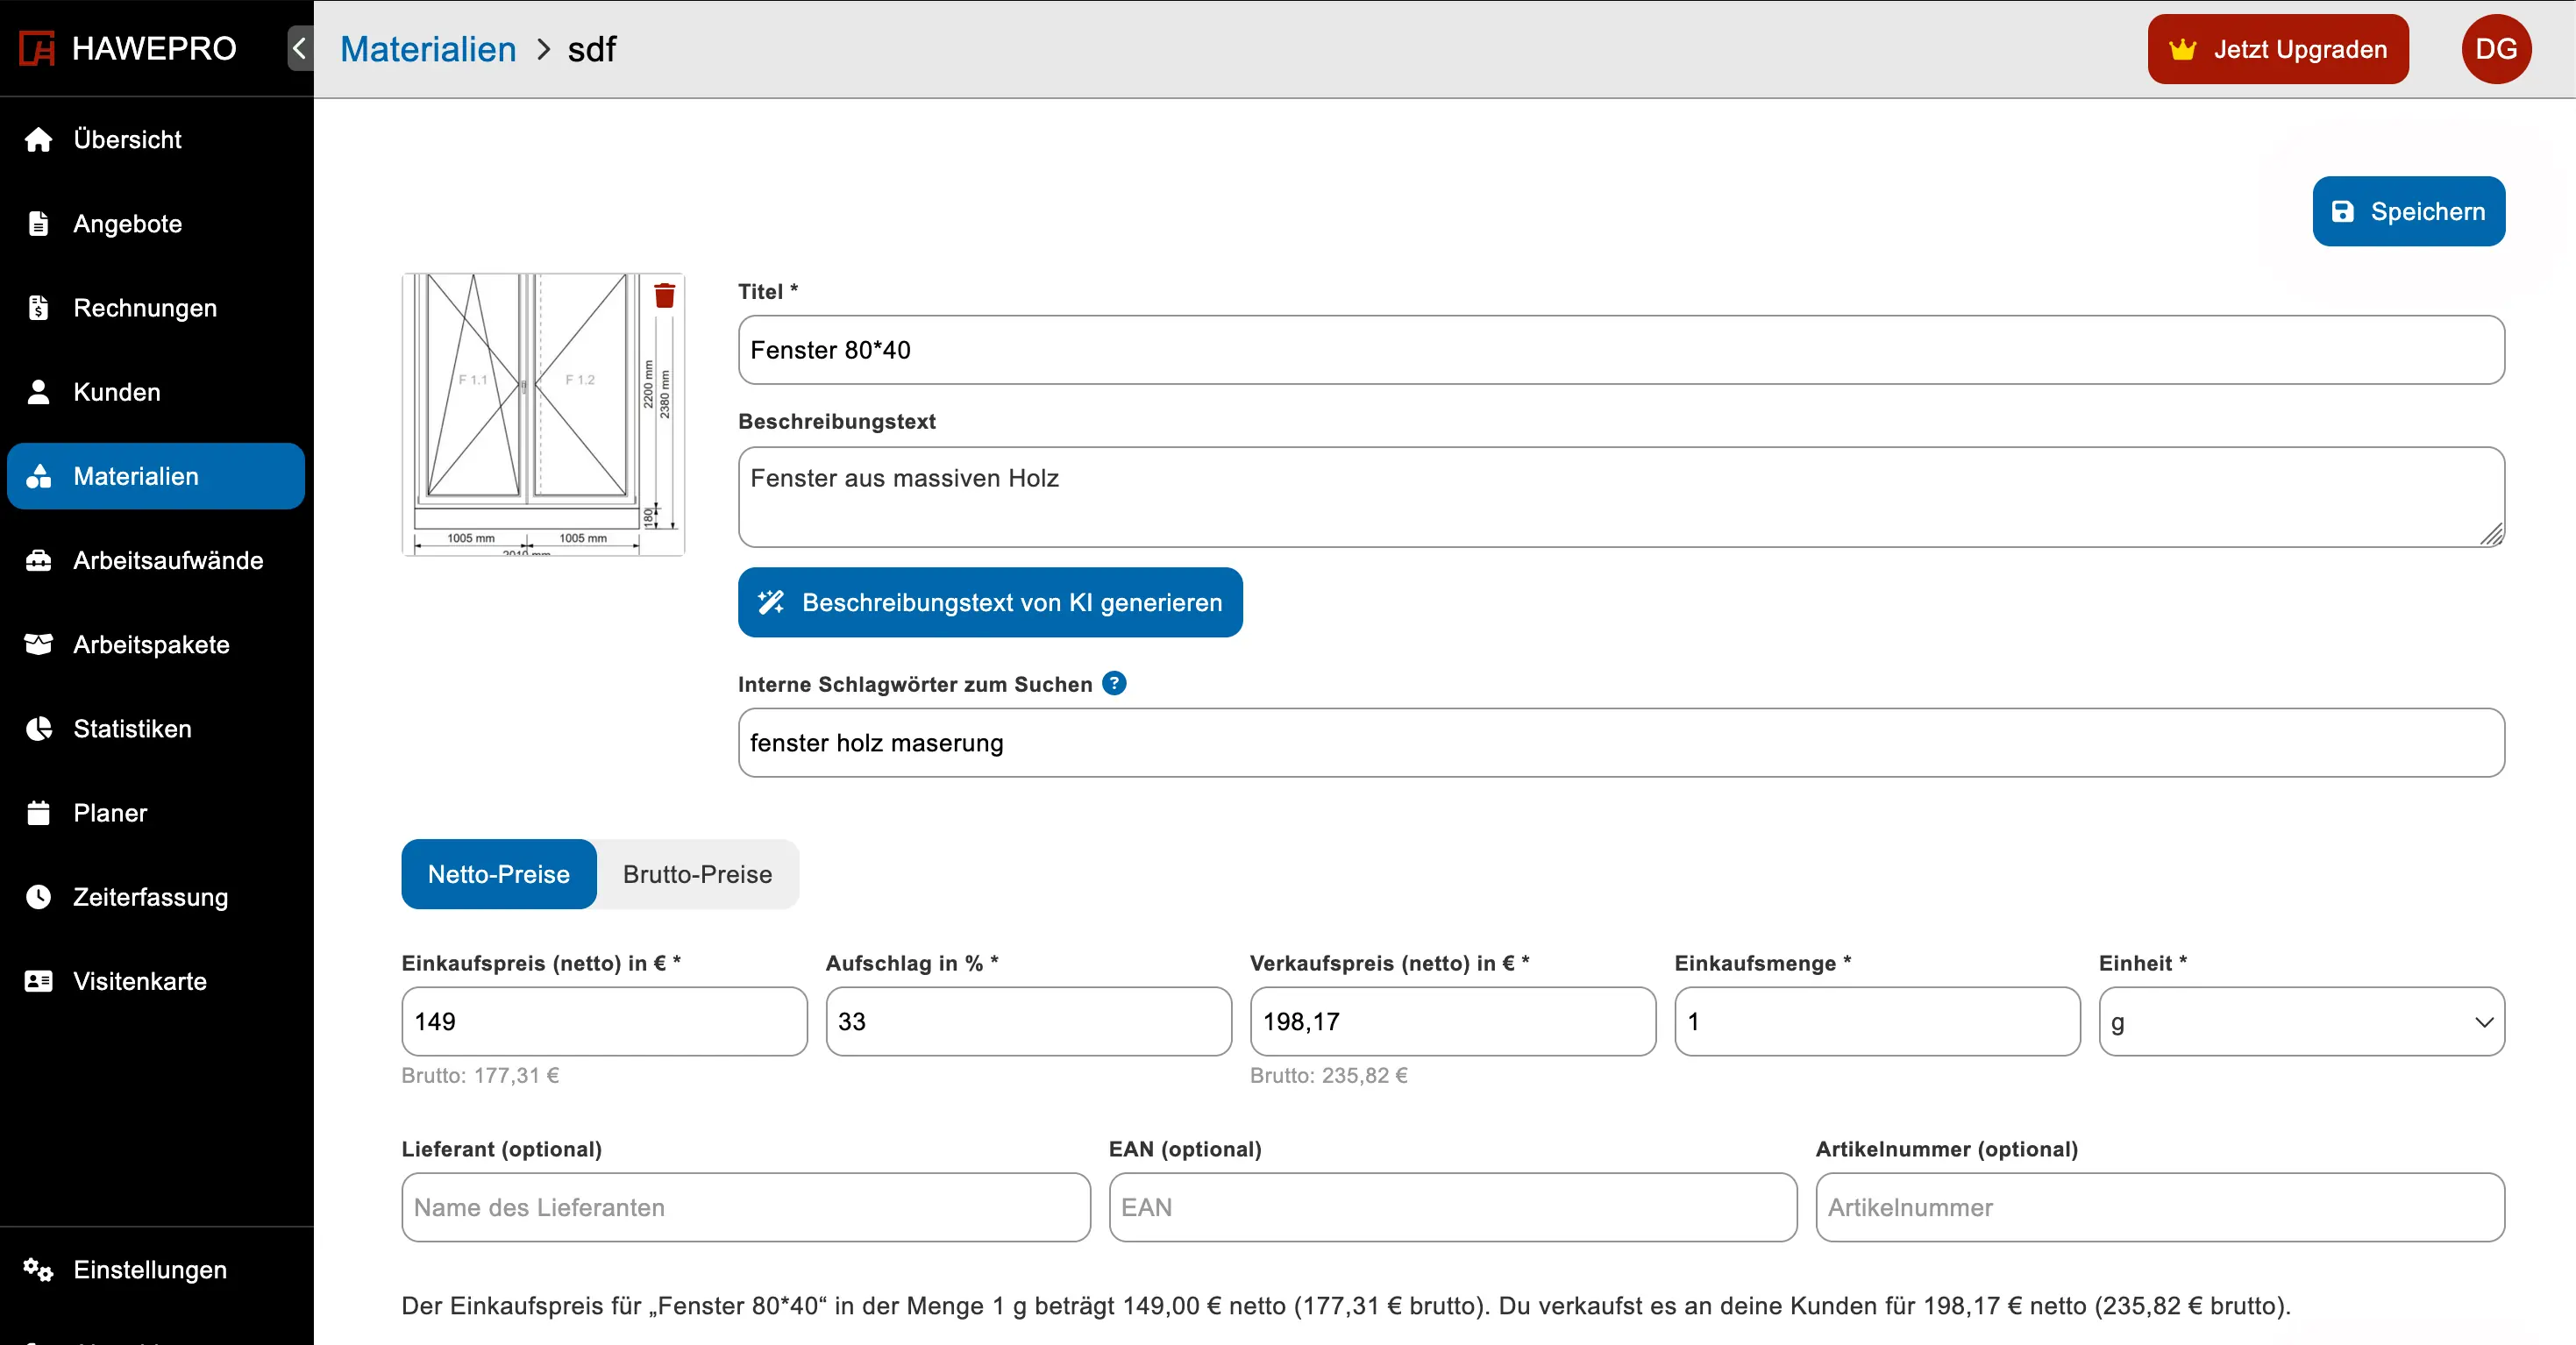
Task: Click the Planer calendar icon
Action: [38, 812]
